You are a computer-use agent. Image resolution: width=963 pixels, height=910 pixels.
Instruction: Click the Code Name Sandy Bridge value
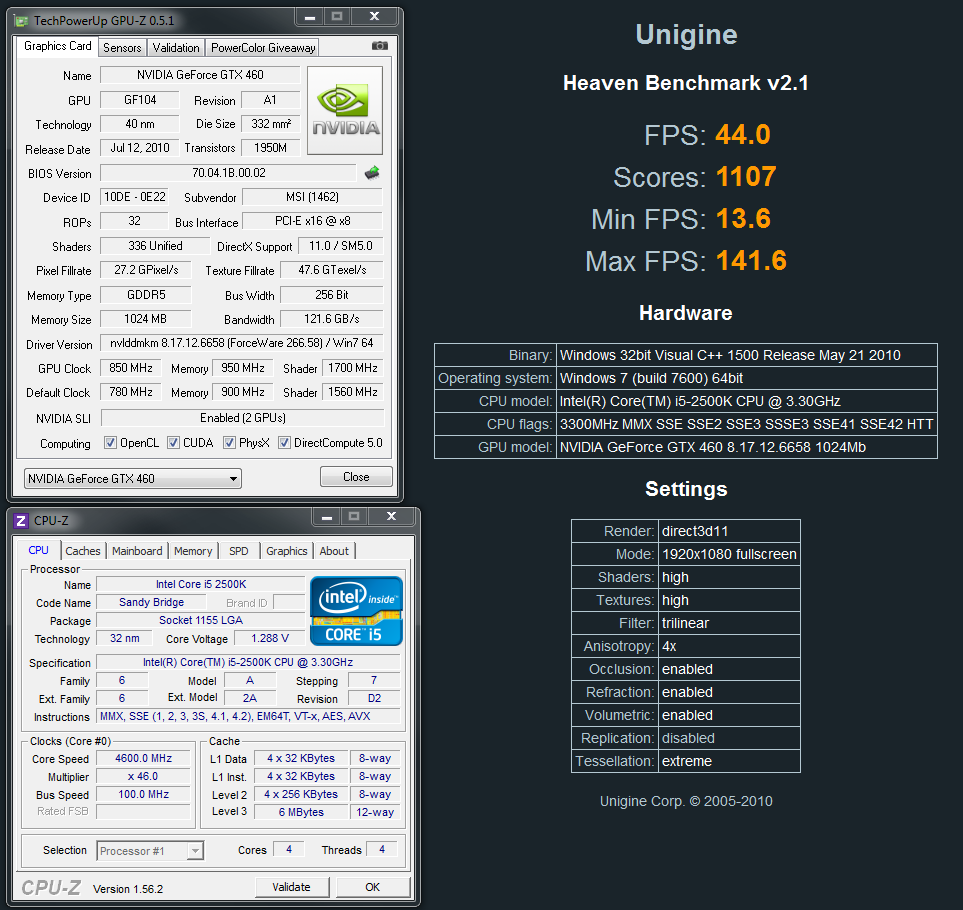point(152,602)
